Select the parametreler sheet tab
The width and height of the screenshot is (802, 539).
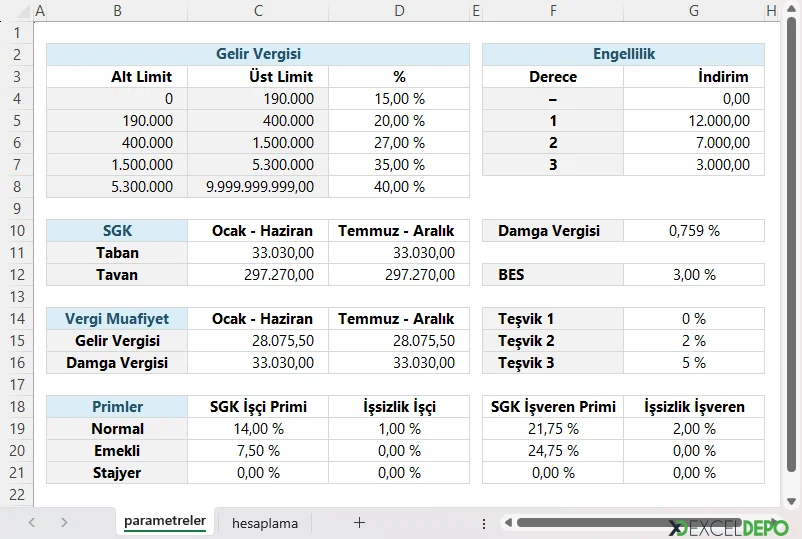click(x=165, y=522)
